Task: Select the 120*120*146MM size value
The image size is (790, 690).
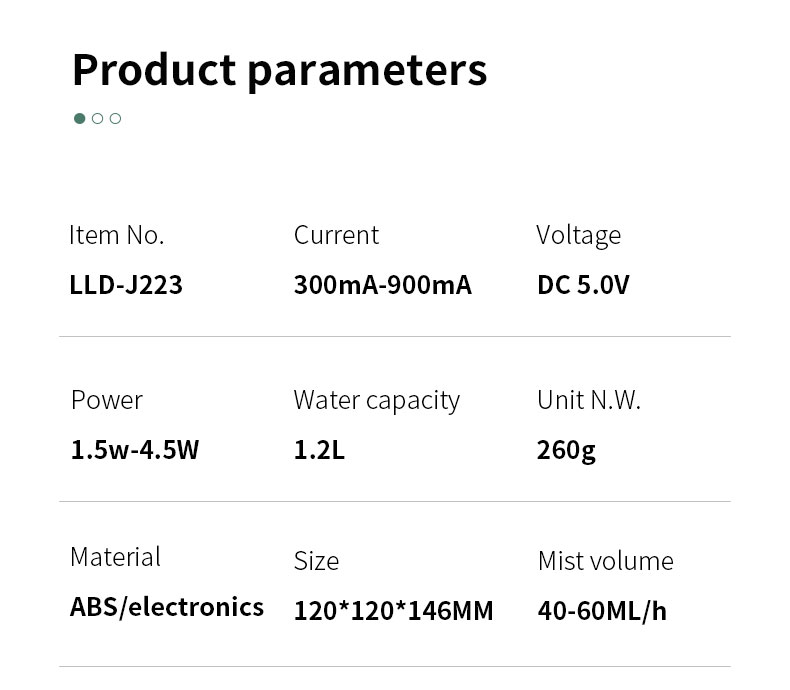Action: tap(393, 610)
